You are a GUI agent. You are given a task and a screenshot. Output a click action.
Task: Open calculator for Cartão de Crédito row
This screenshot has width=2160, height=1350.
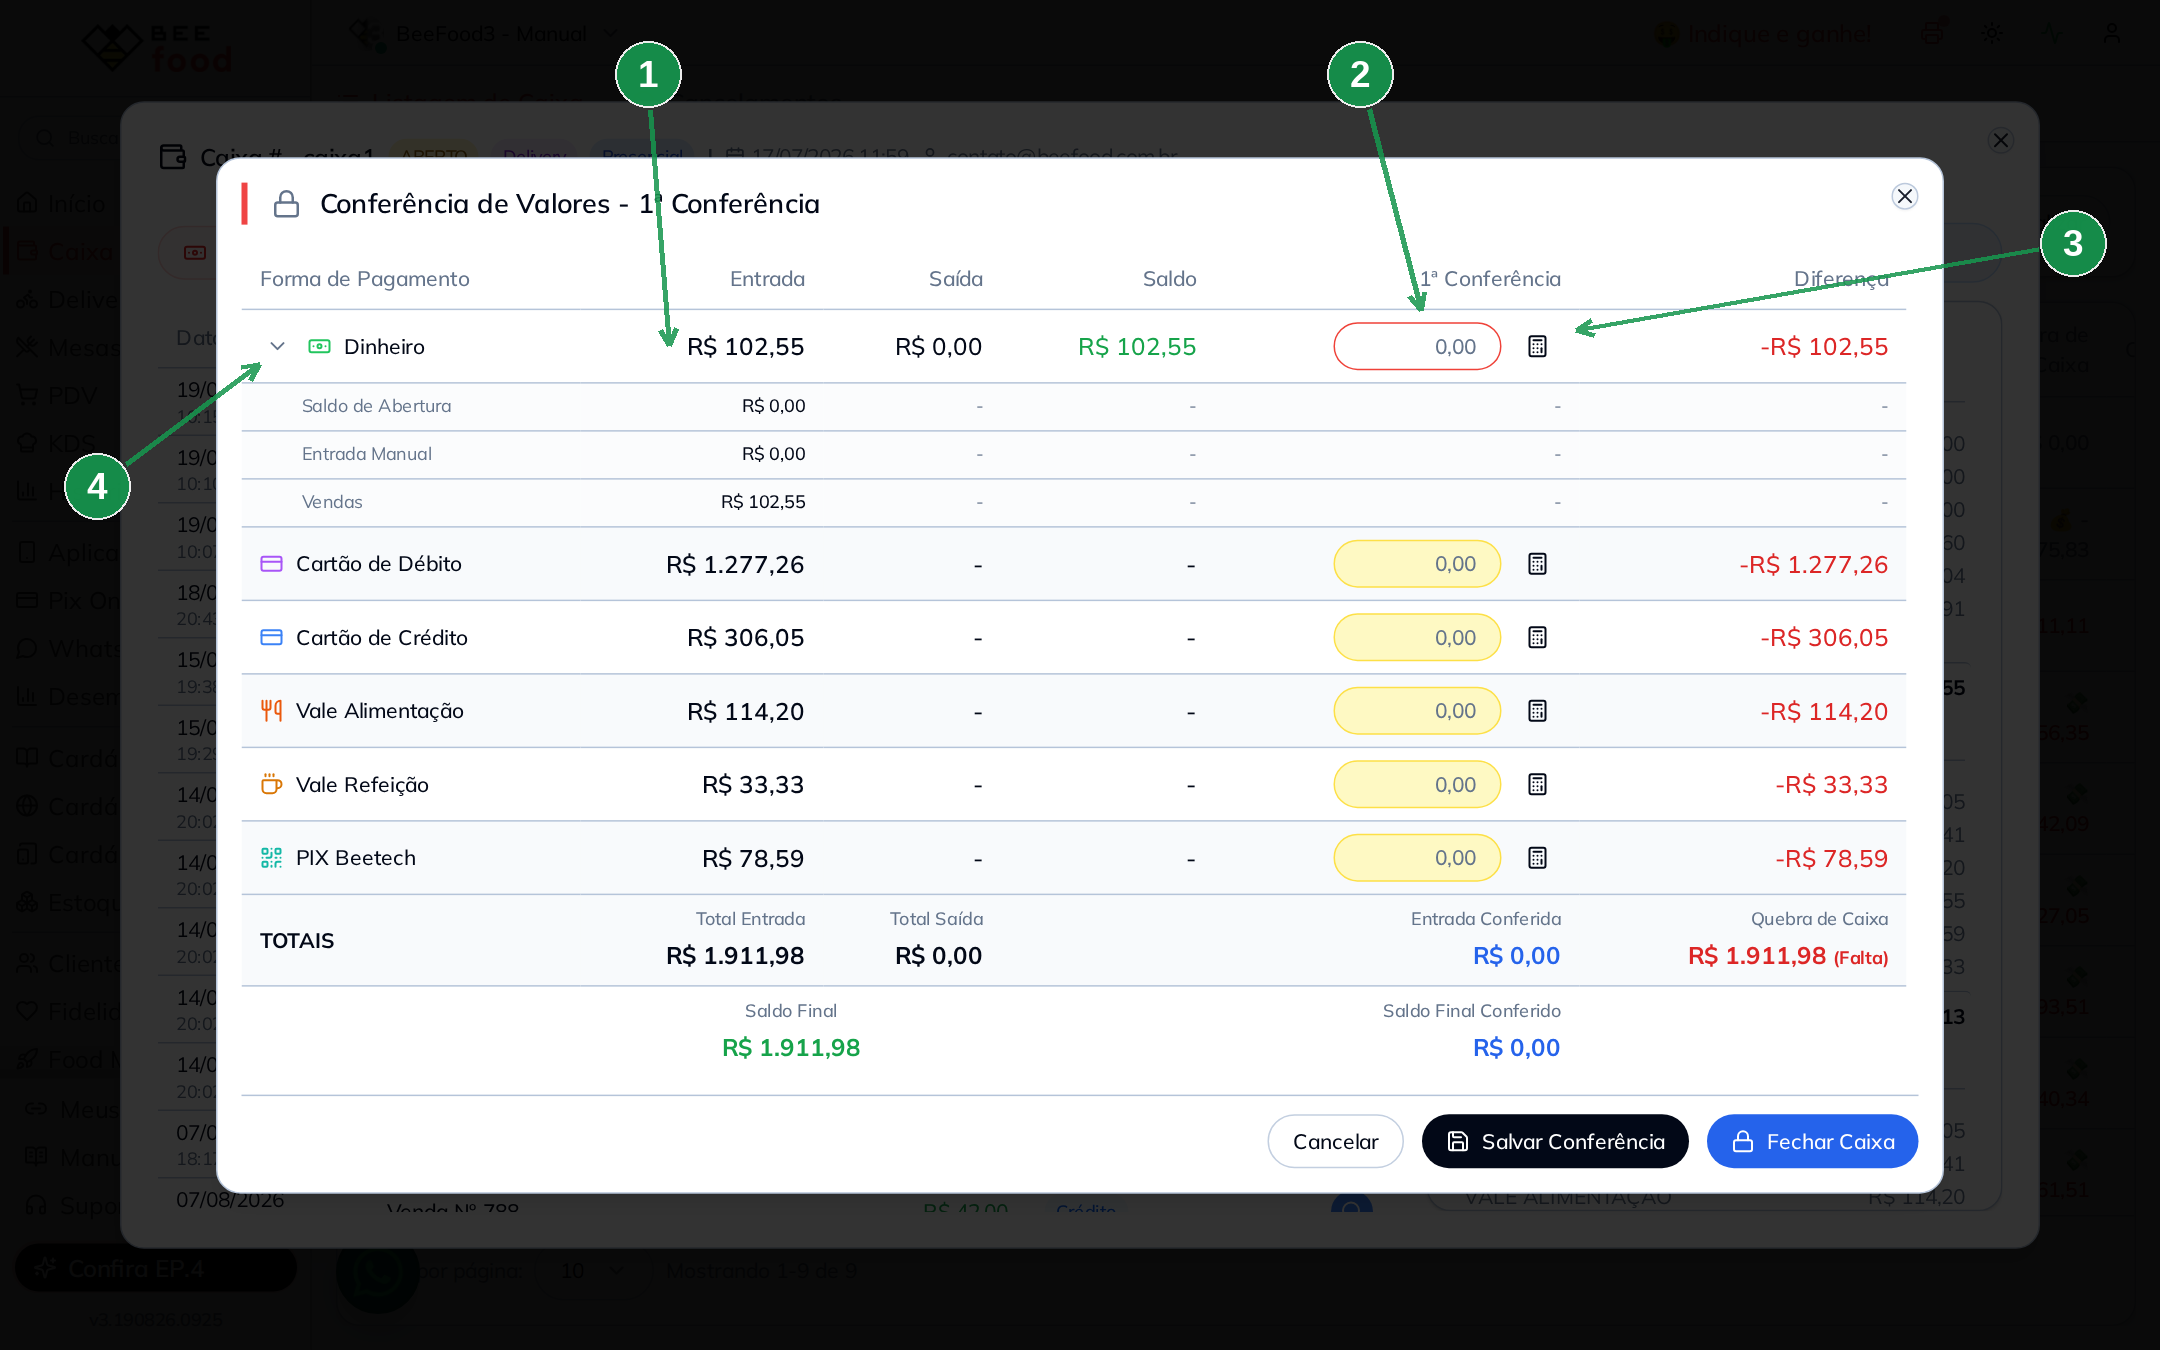pos(1537,637)
